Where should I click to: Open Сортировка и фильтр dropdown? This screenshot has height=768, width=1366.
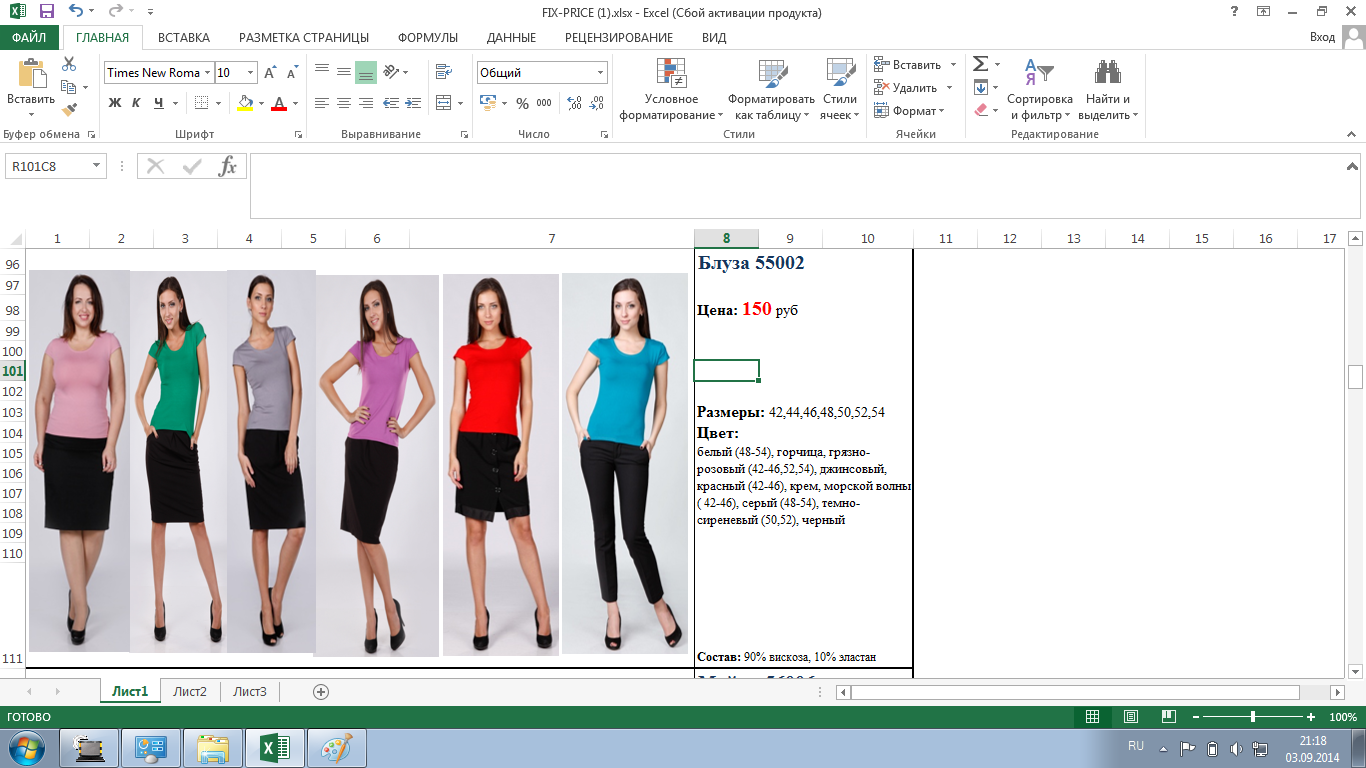pyautogui.click(x=1039, y=88)
